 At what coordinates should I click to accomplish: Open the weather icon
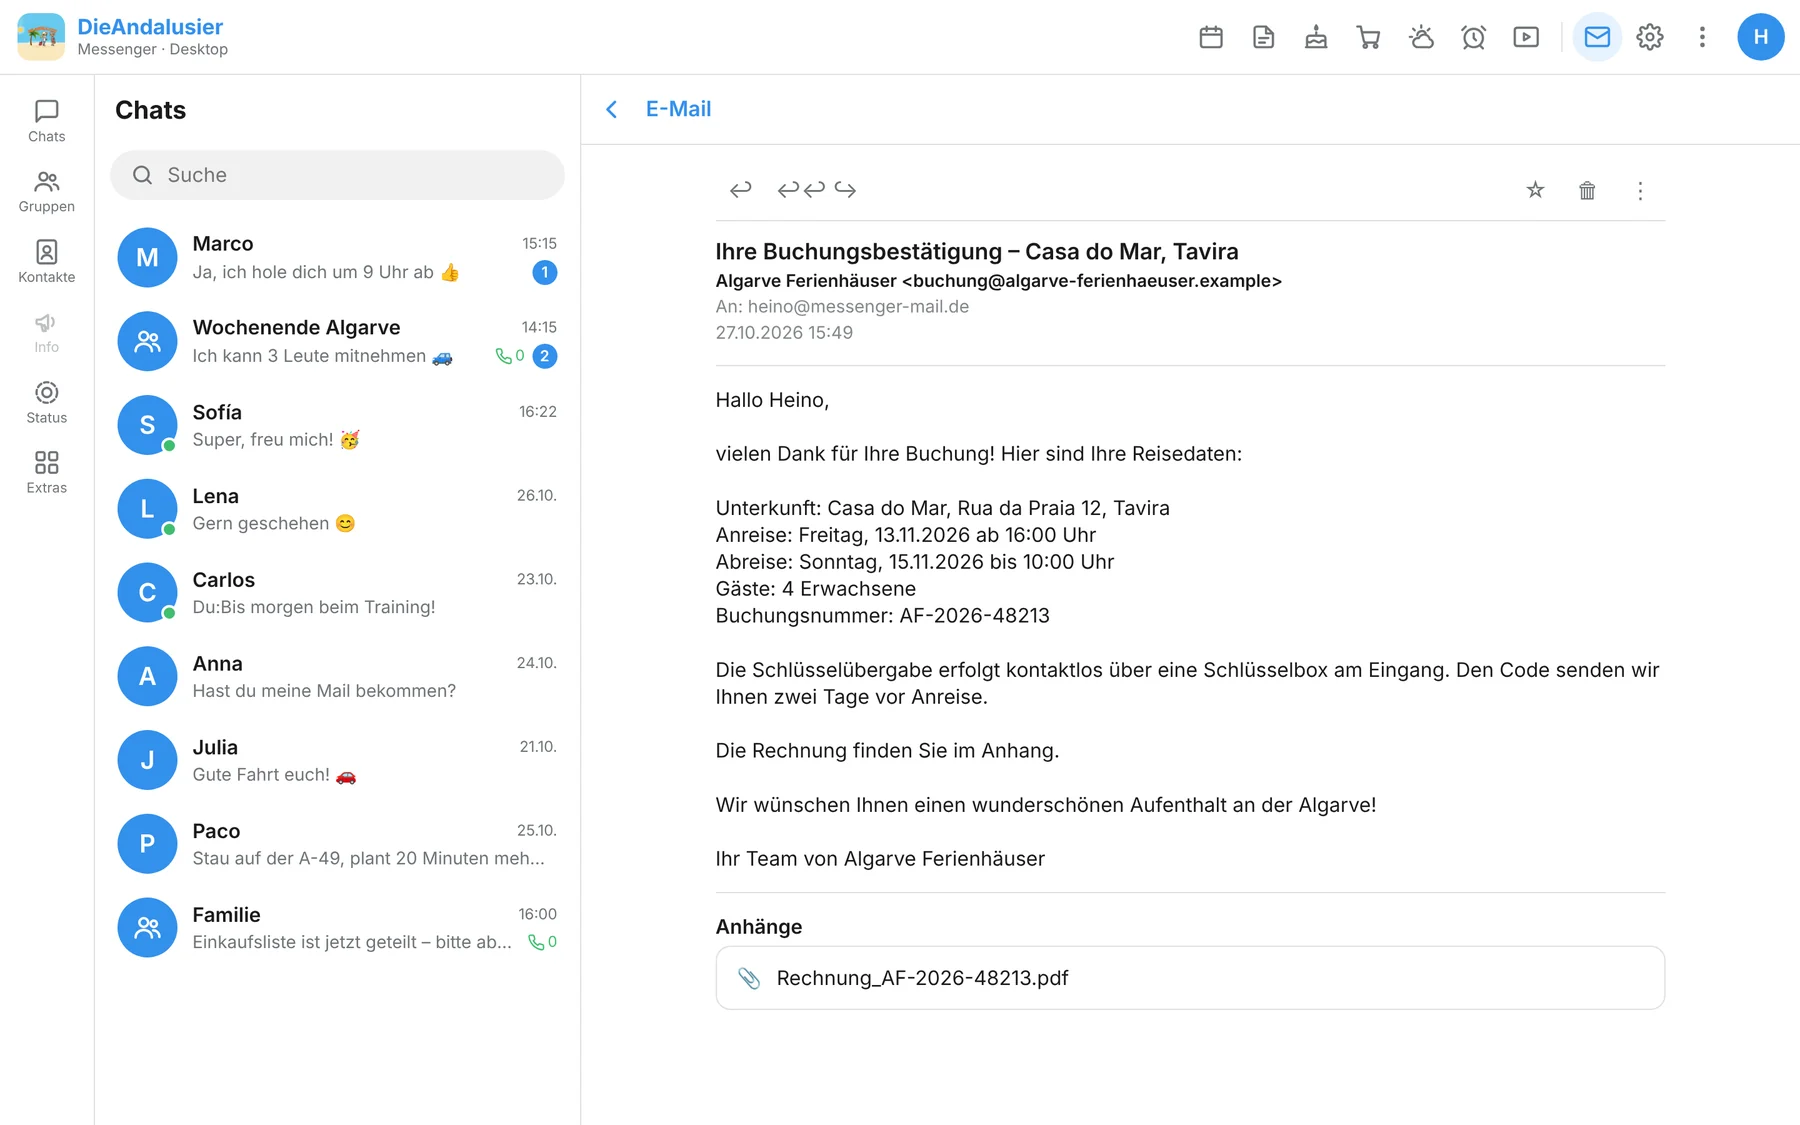[1421, 37]
